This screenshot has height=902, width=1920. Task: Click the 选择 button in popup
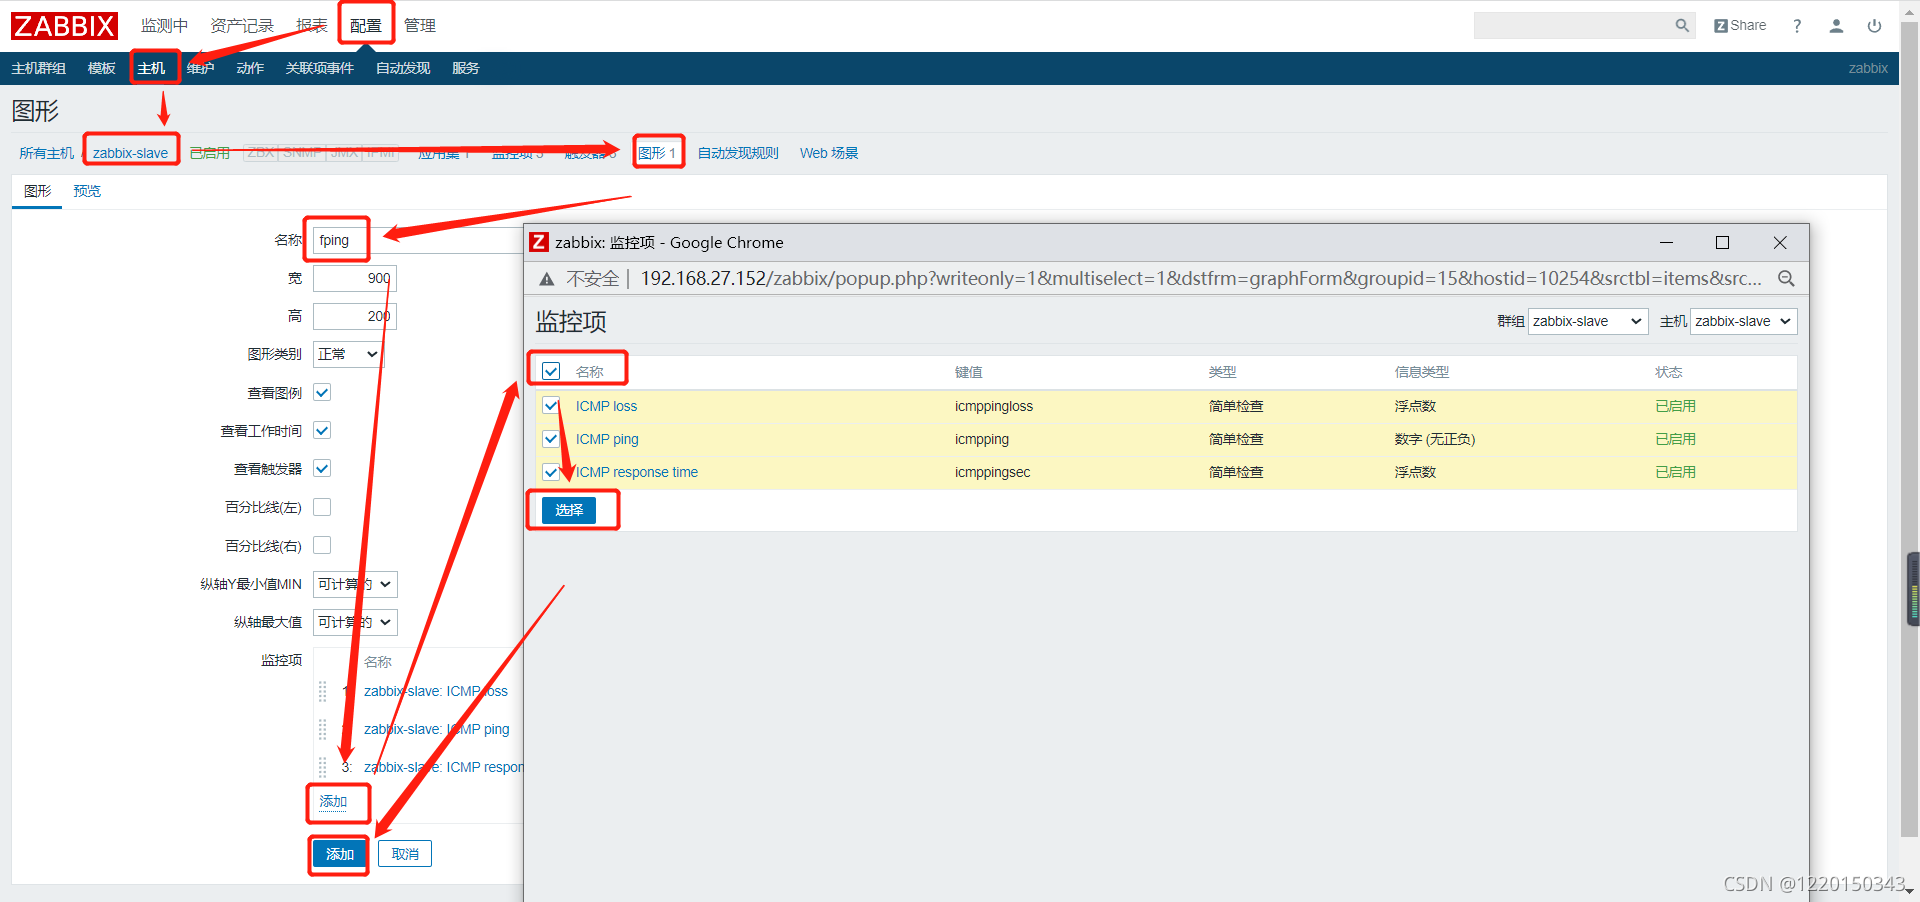point(569,510)
